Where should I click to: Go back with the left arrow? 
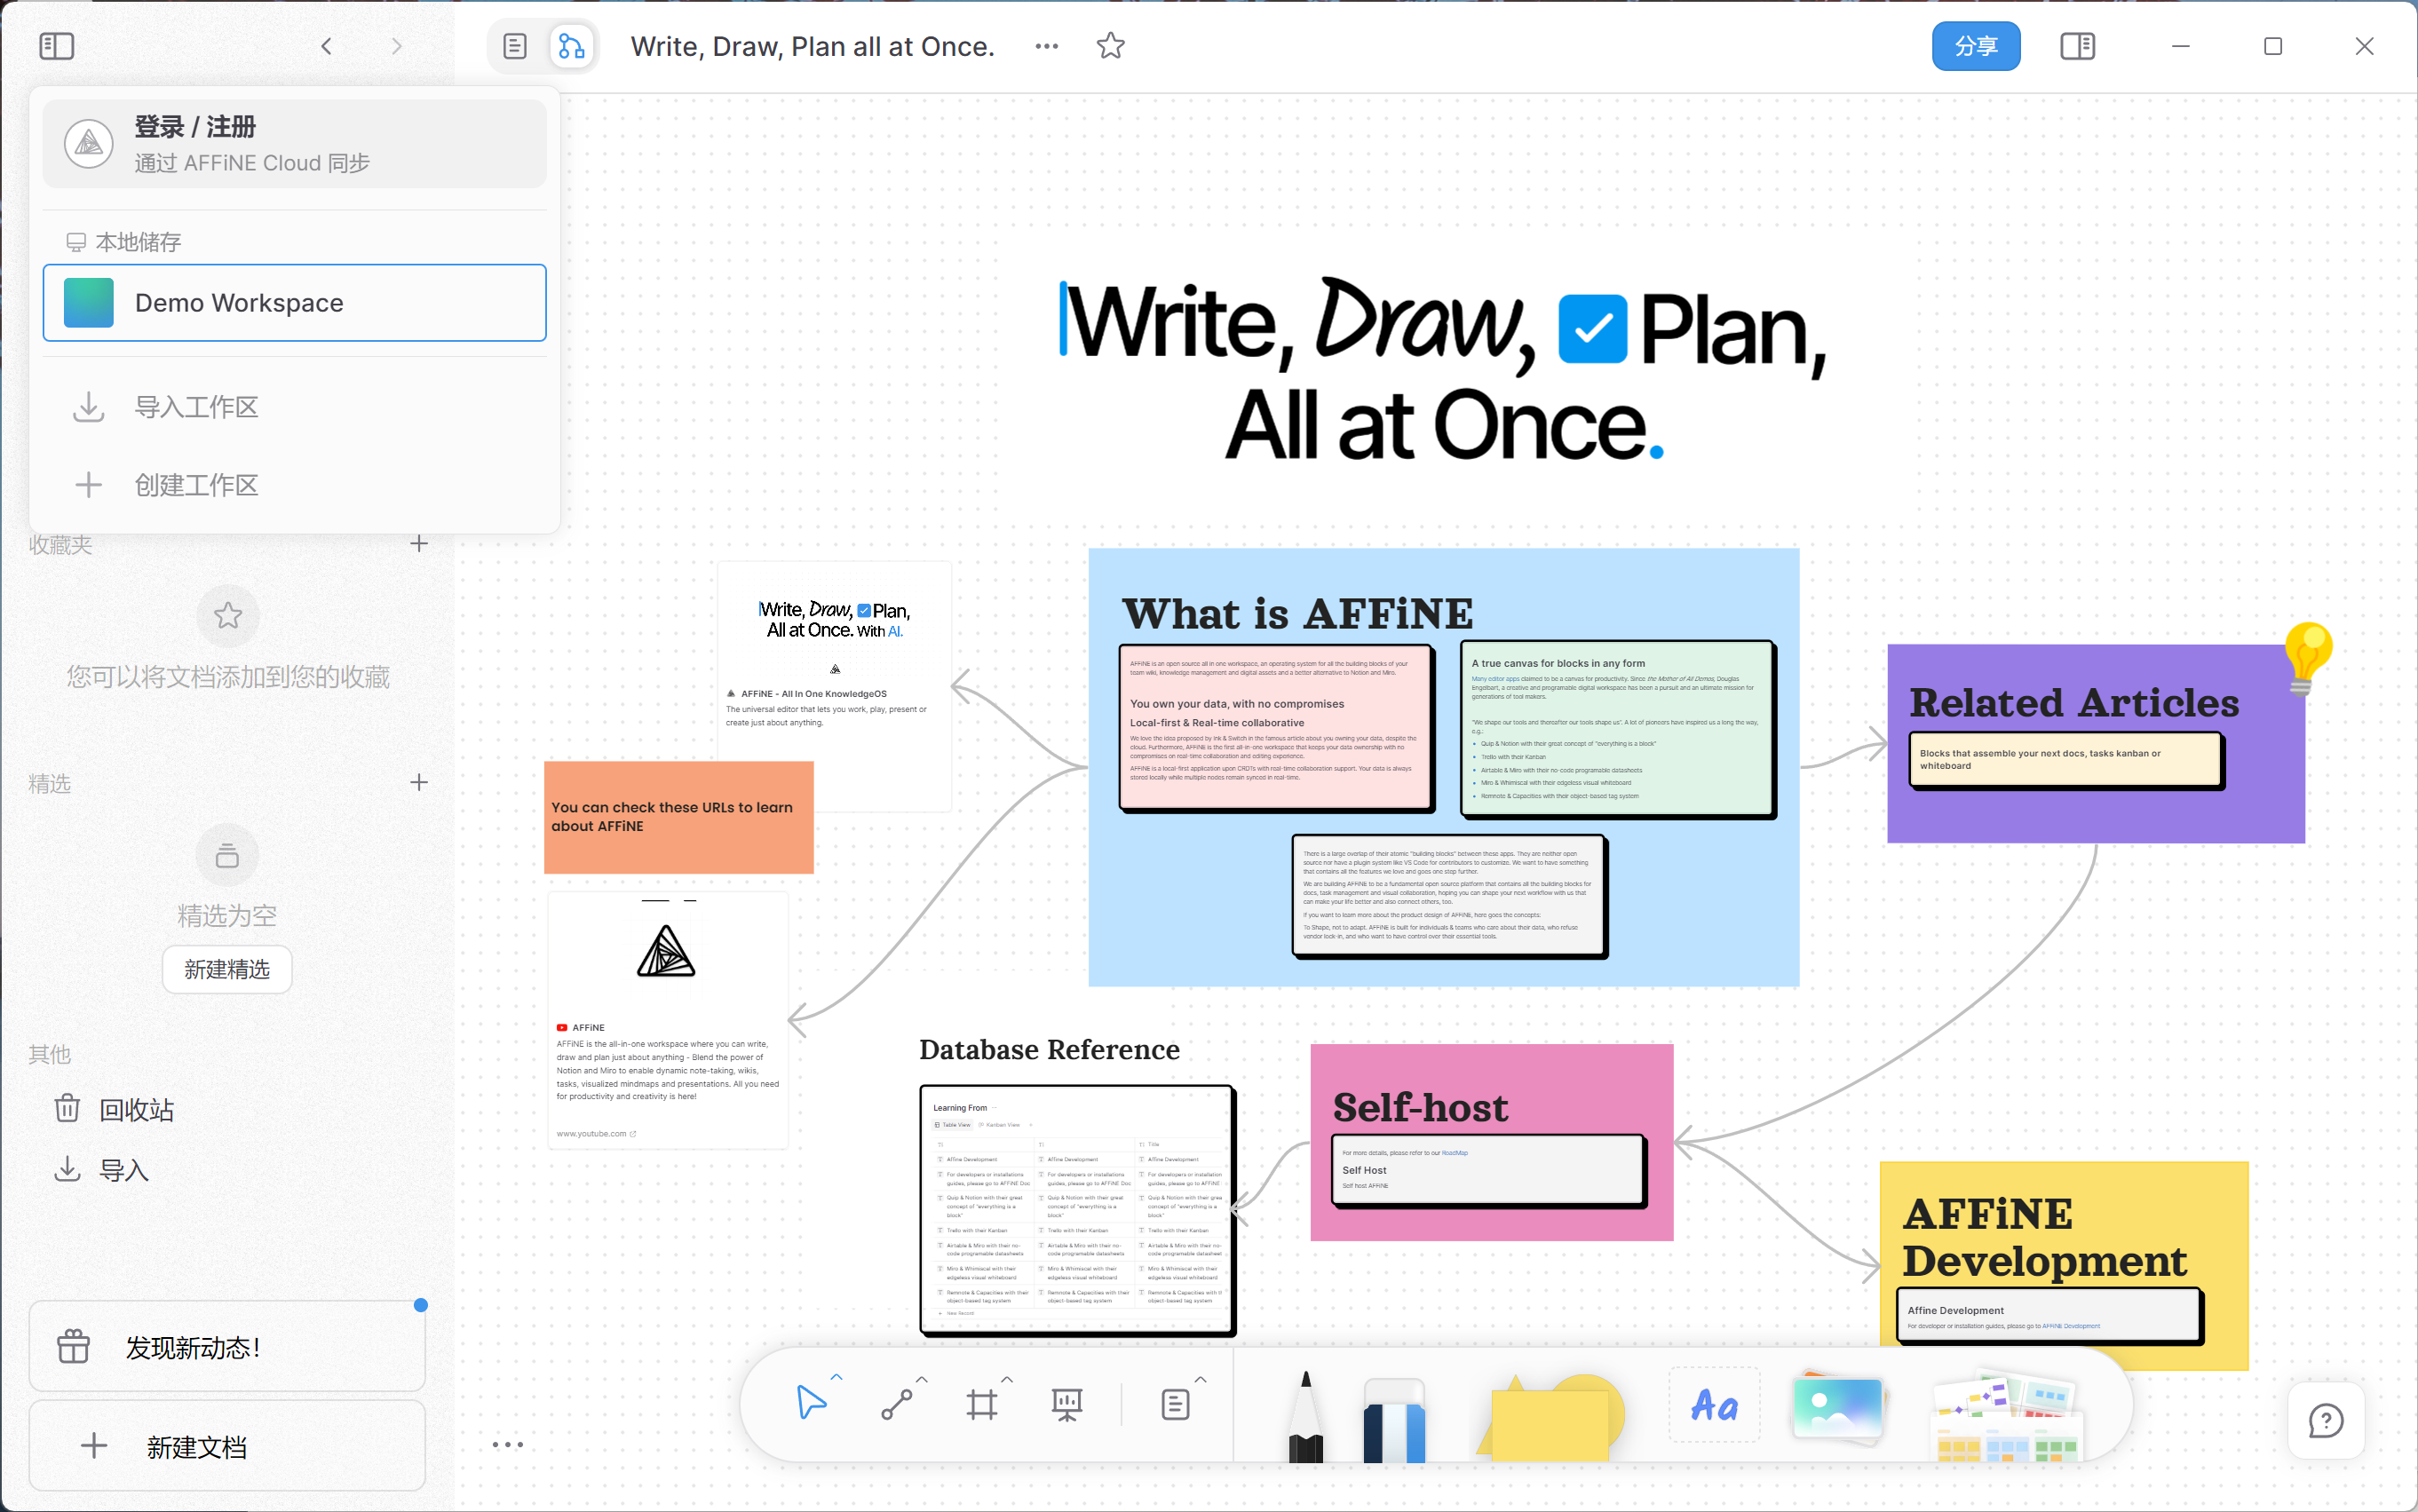click(x=326, y=46)
